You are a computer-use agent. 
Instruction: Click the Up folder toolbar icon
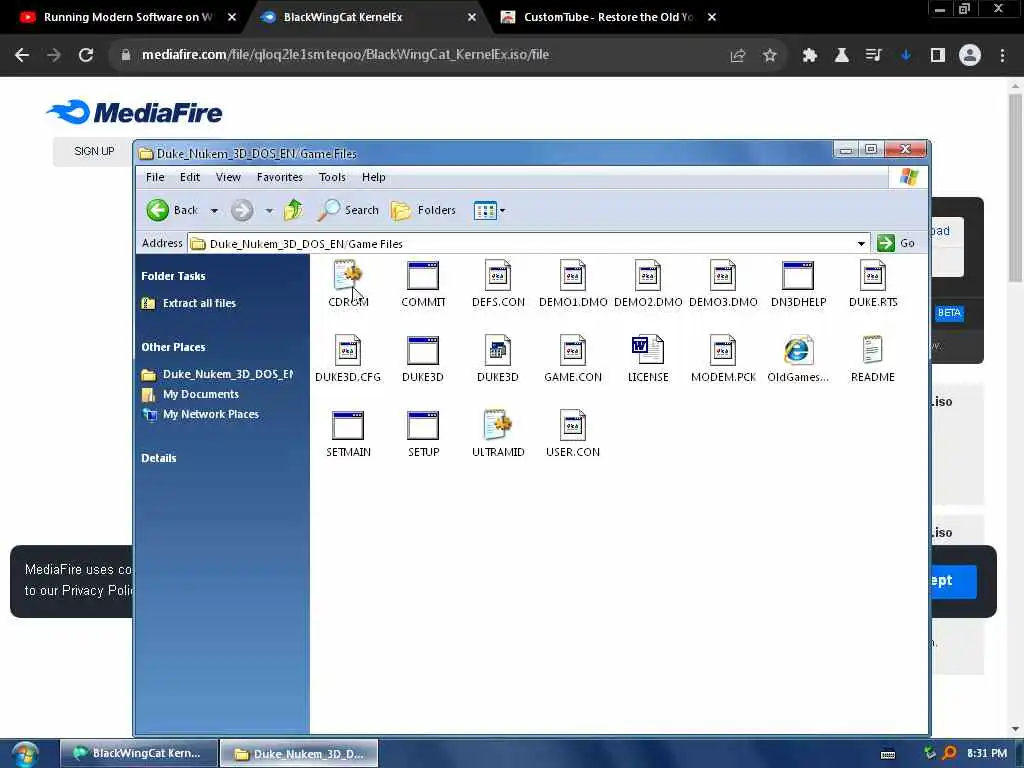[294, 210]
